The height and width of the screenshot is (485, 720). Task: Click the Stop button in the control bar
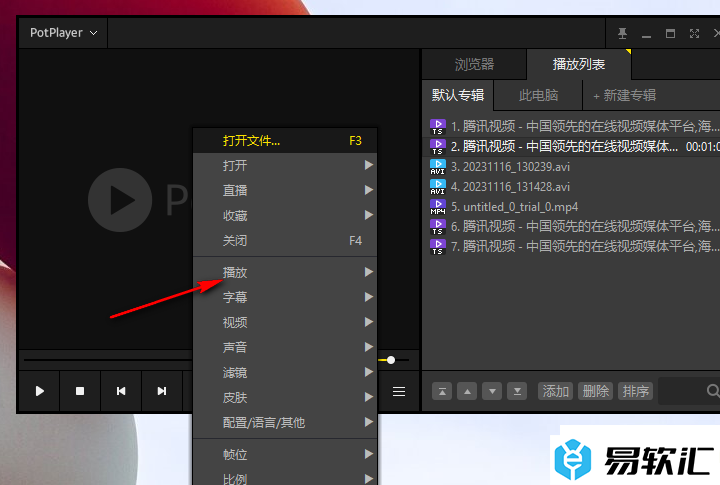(x=80, y=391)
